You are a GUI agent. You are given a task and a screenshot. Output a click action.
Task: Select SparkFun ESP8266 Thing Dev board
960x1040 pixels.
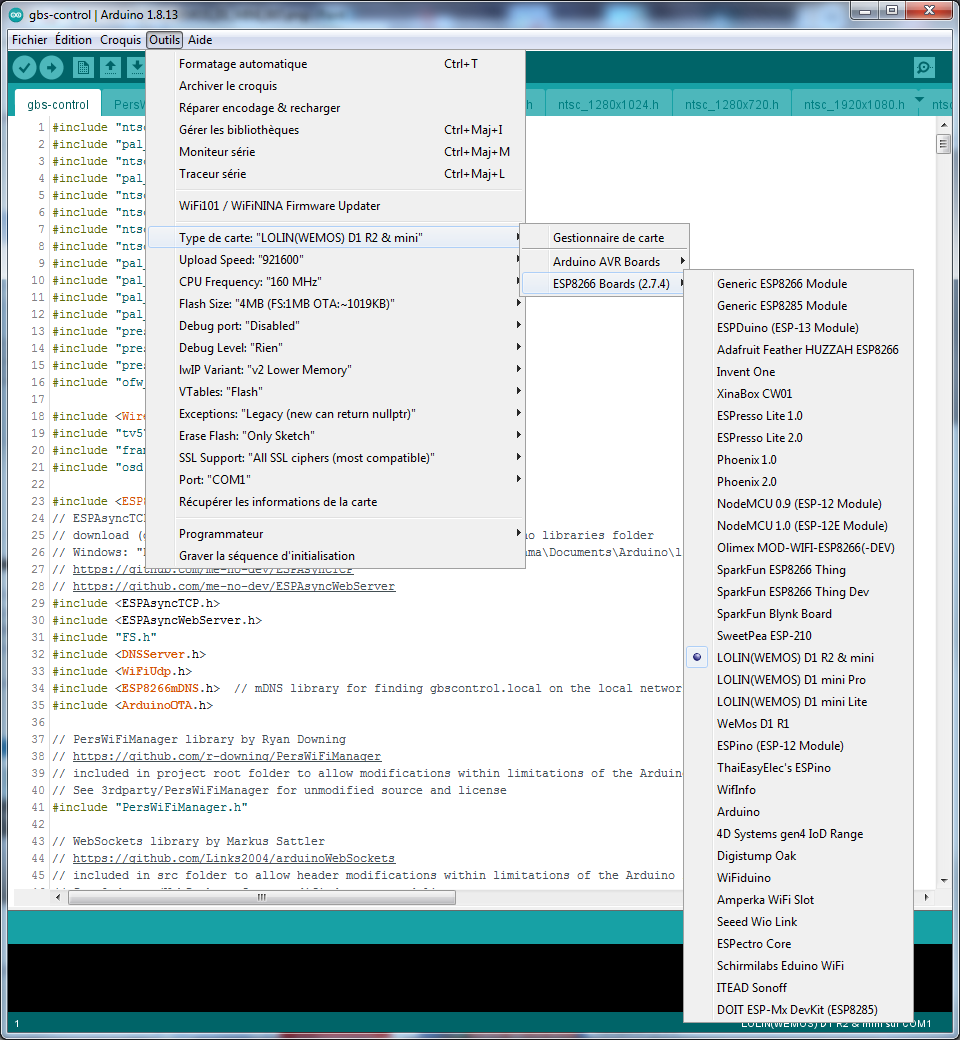799,592
